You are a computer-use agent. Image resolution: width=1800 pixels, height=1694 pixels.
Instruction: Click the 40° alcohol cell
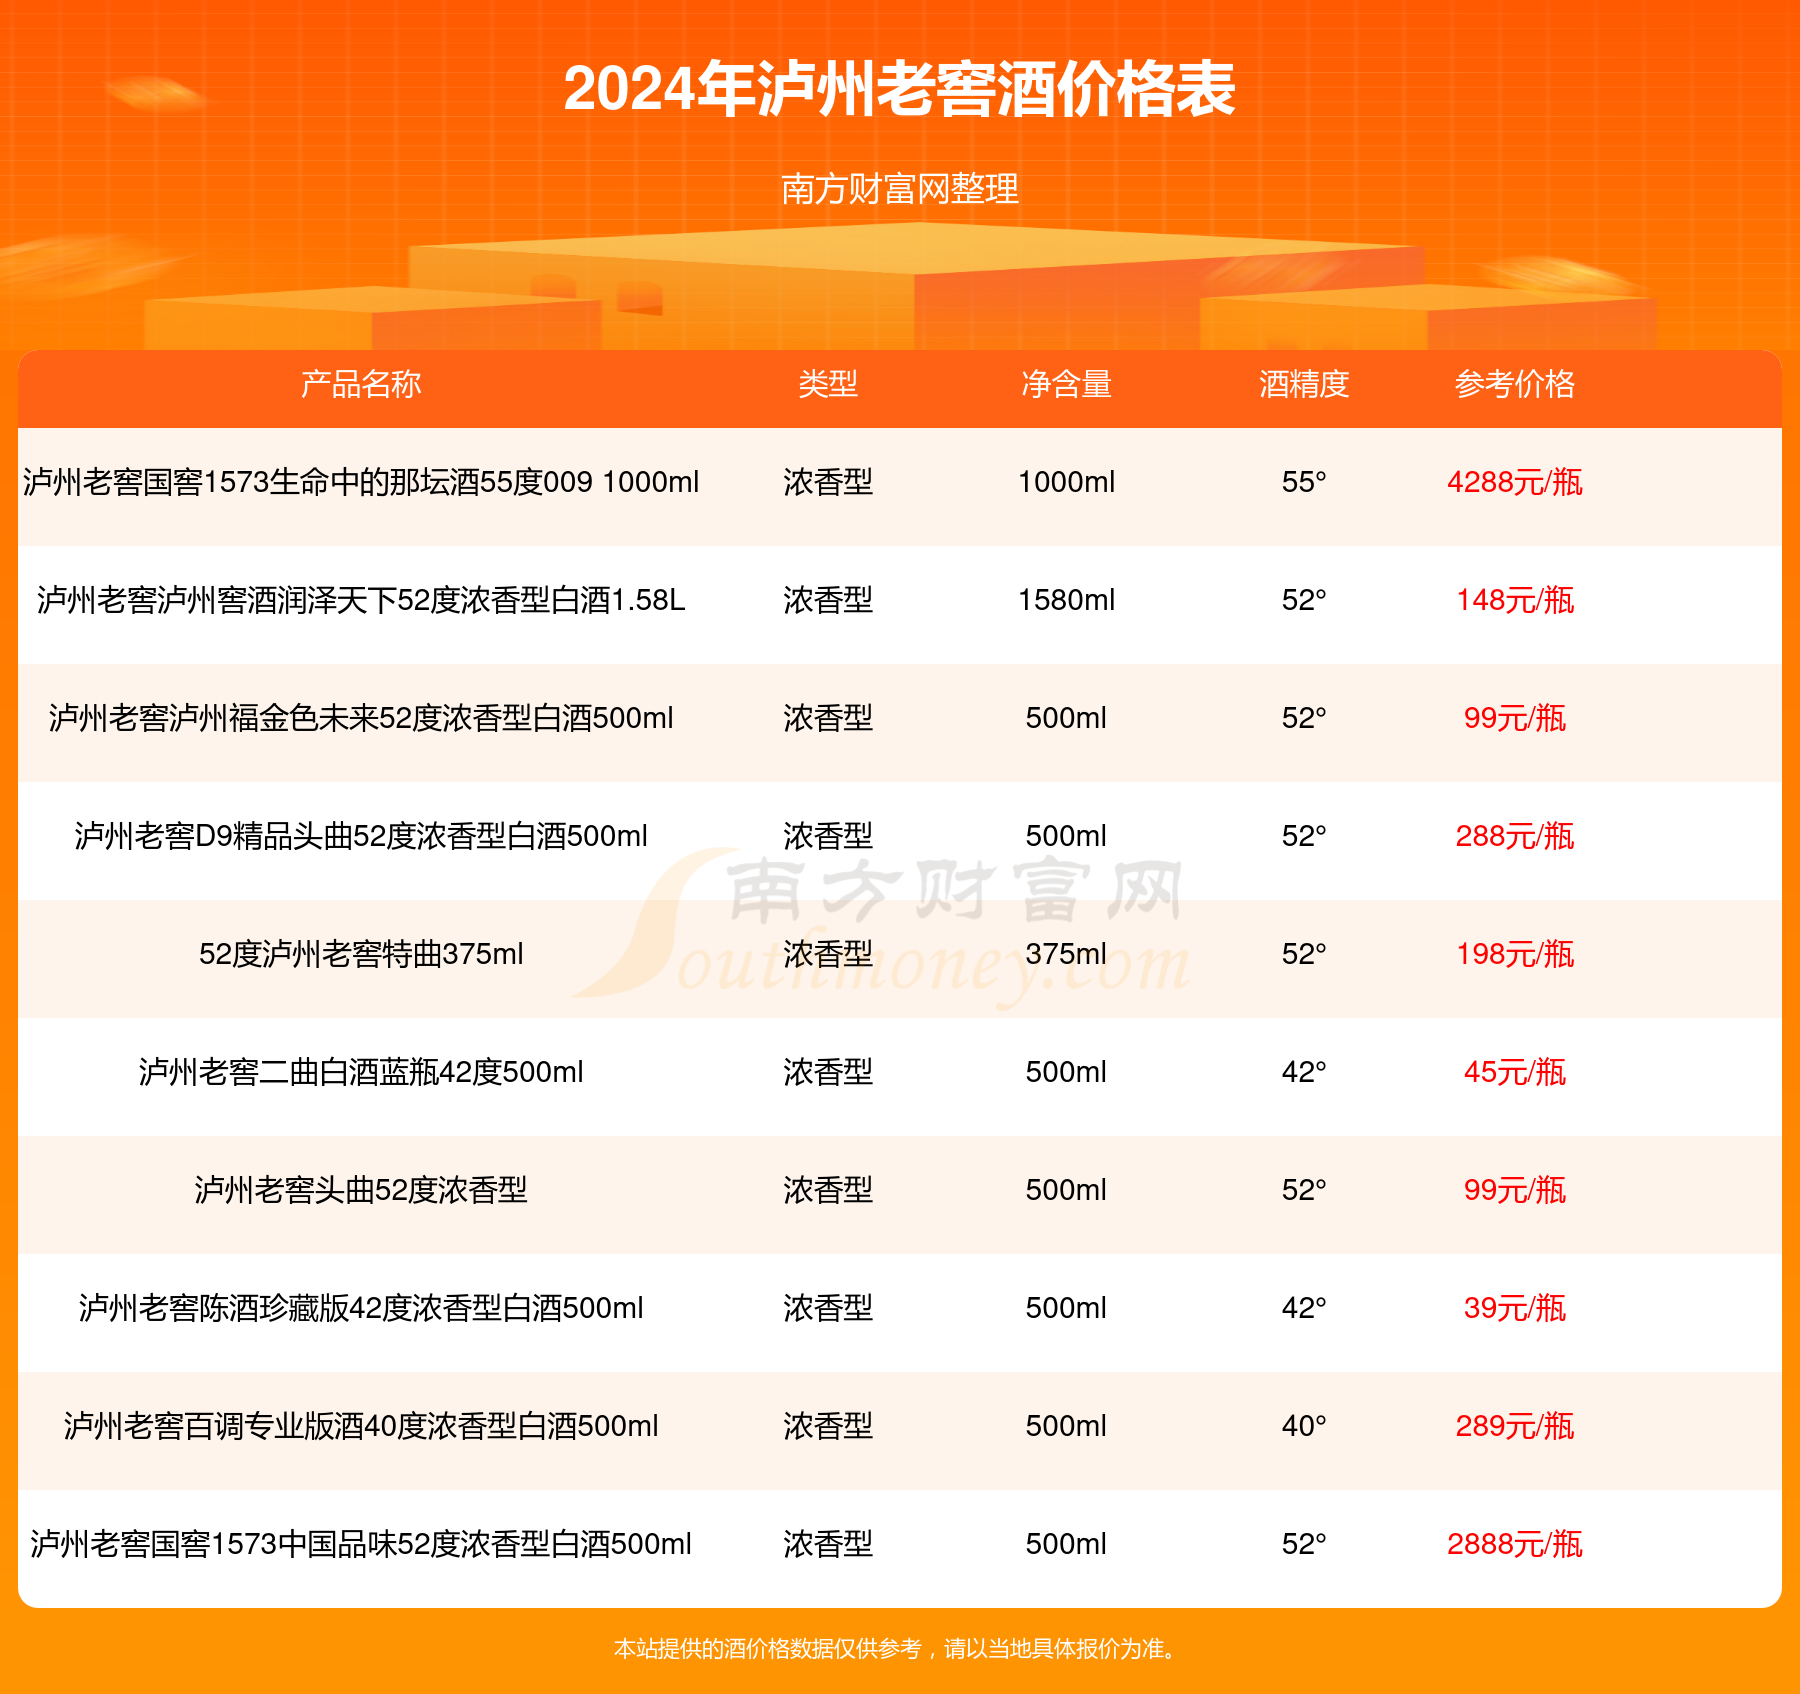[x=1304, y=1426]
